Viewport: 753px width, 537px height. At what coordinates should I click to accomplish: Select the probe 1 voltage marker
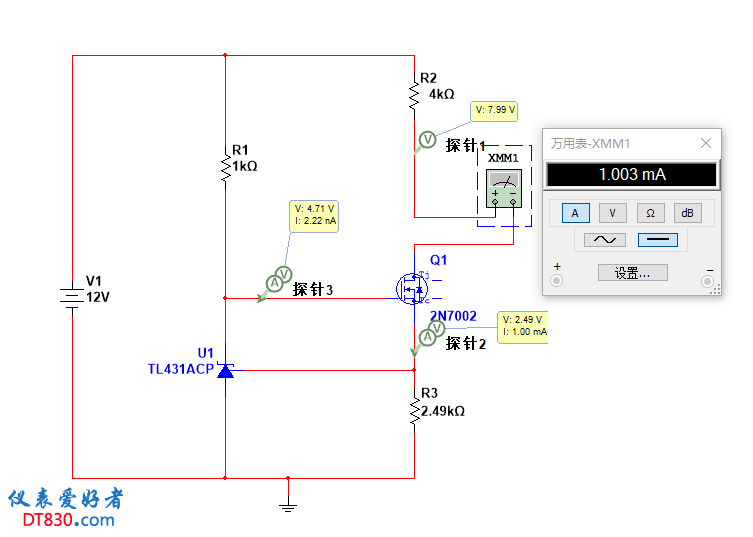(x=426, y=140)
